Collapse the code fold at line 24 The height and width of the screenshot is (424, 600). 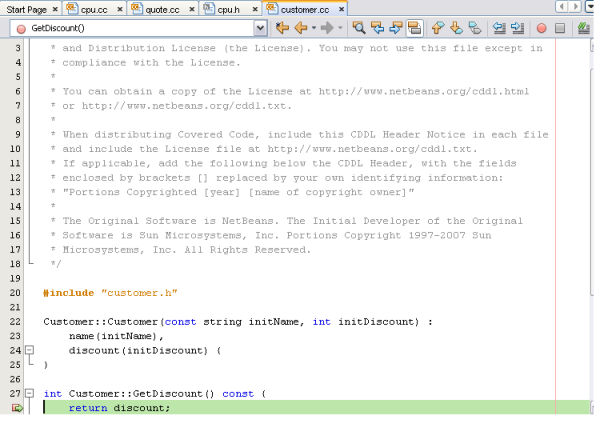[29, 350]
